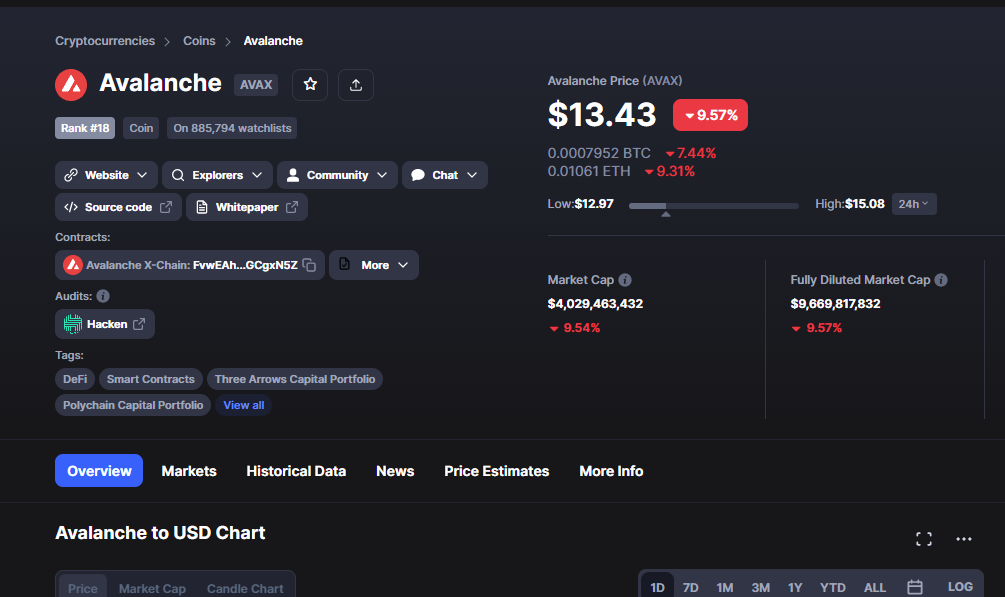
Task: Open the calendar date range icon
Action: pos(915,587)
